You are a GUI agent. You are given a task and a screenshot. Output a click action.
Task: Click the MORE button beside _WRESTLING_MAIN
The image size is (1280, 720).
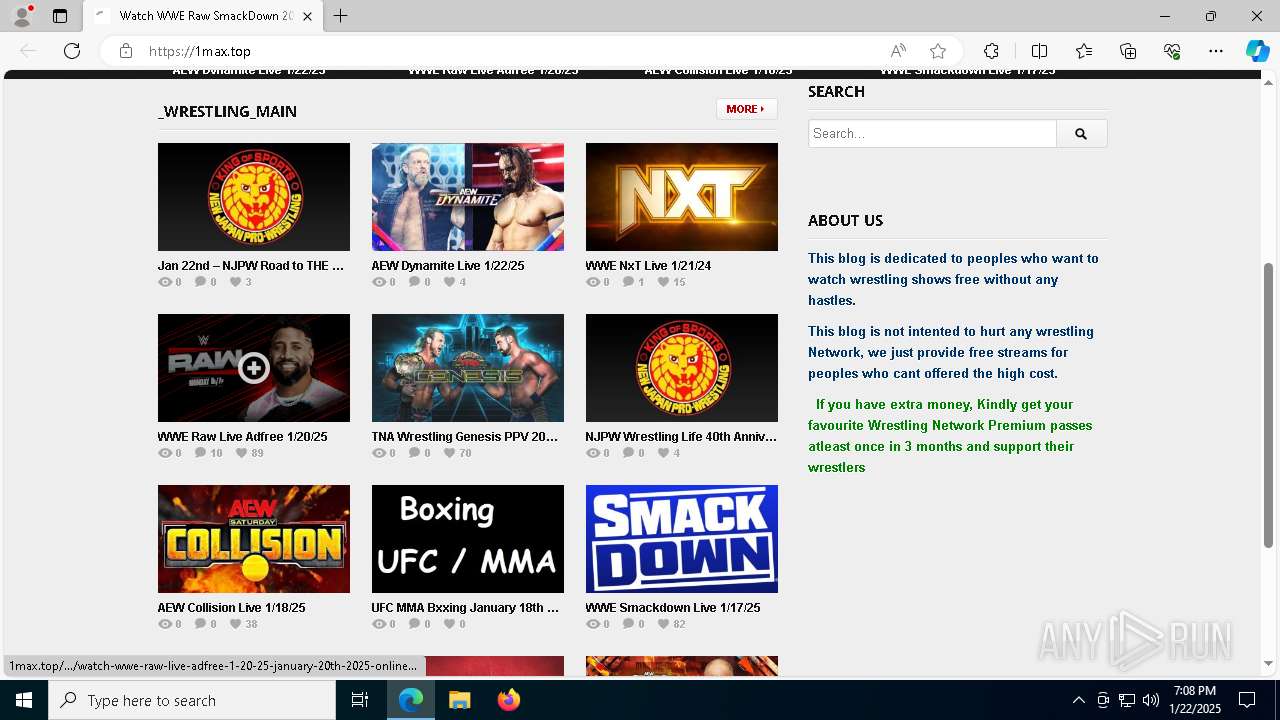(746, 109)
